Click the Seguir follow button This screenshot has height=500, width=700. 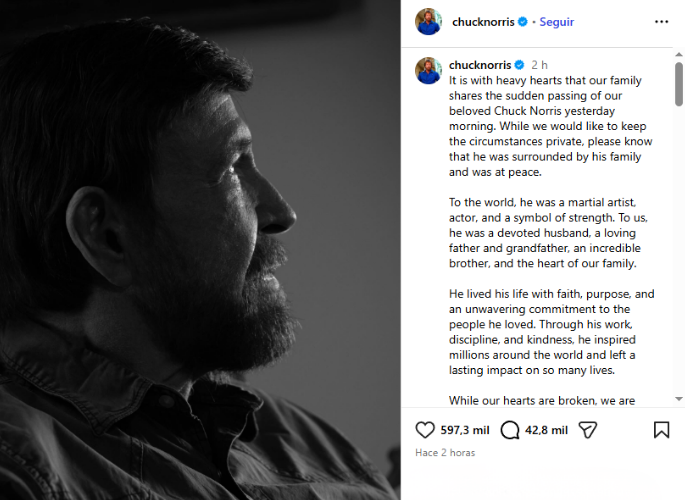556,21
